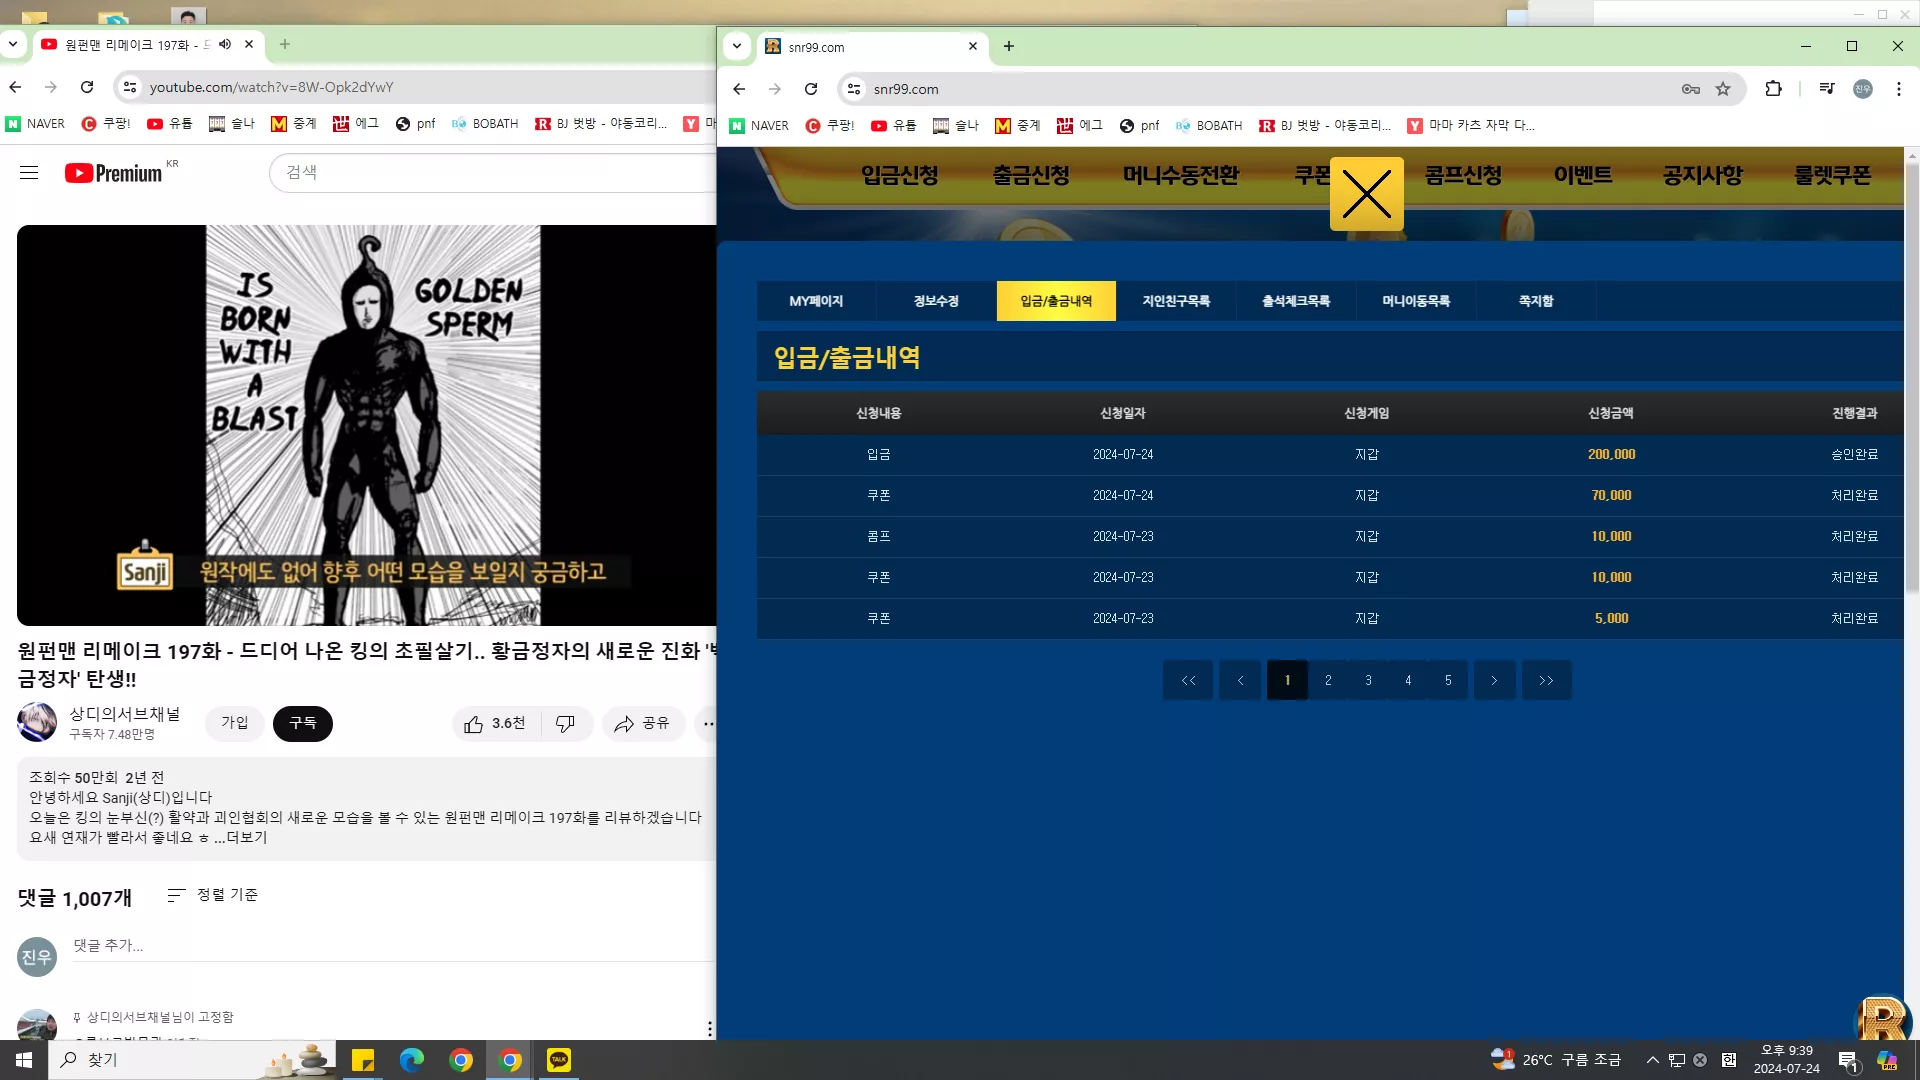
Task: Click the yellow X close icon
Action: pyautogui.click(x=1366, y=194)
